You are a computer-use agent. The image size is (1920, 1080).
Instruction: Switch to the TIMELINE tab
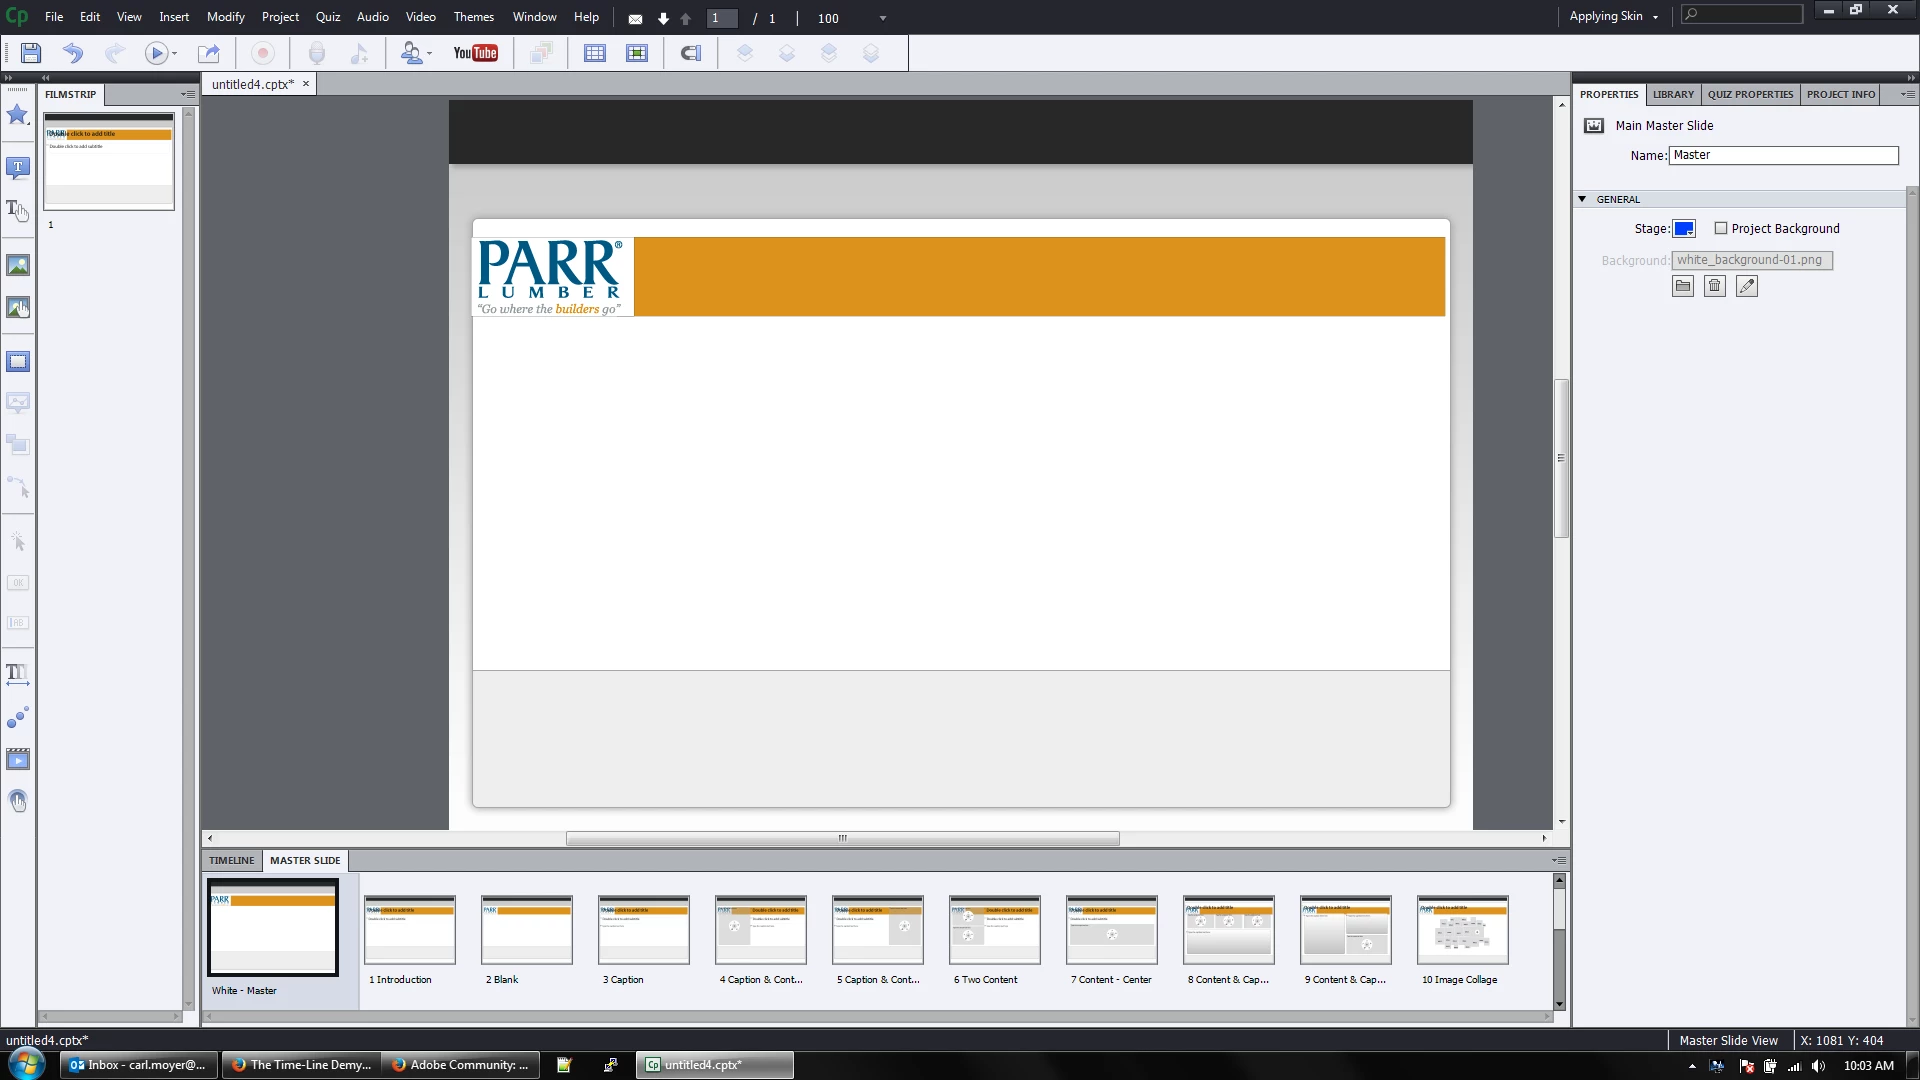pos(231,861)
